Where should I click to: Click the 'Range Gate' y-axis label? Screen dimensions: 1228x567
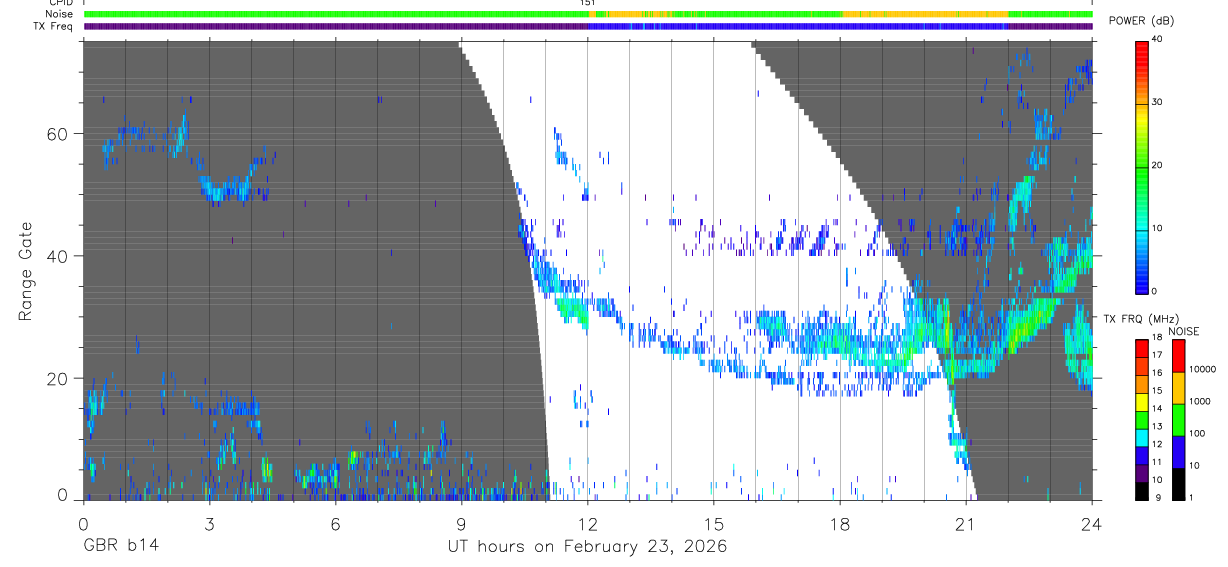pos(25,272)
